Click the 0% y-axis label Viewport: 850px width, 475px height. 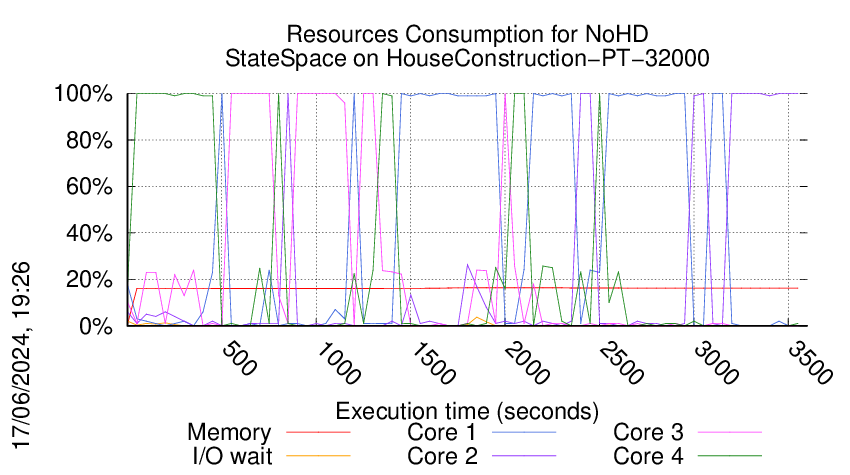[x=96, y=326]
